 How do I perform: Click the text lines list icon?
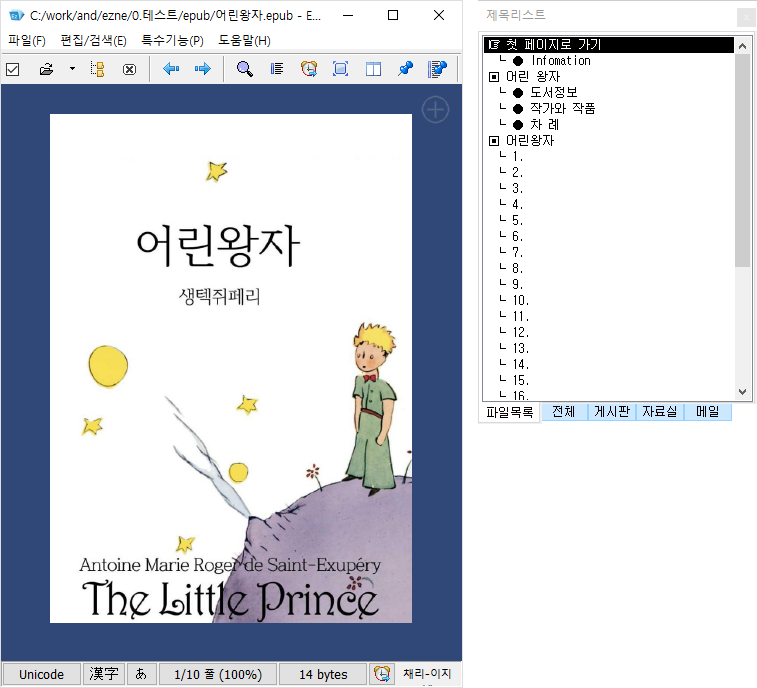tap(277, 69)
